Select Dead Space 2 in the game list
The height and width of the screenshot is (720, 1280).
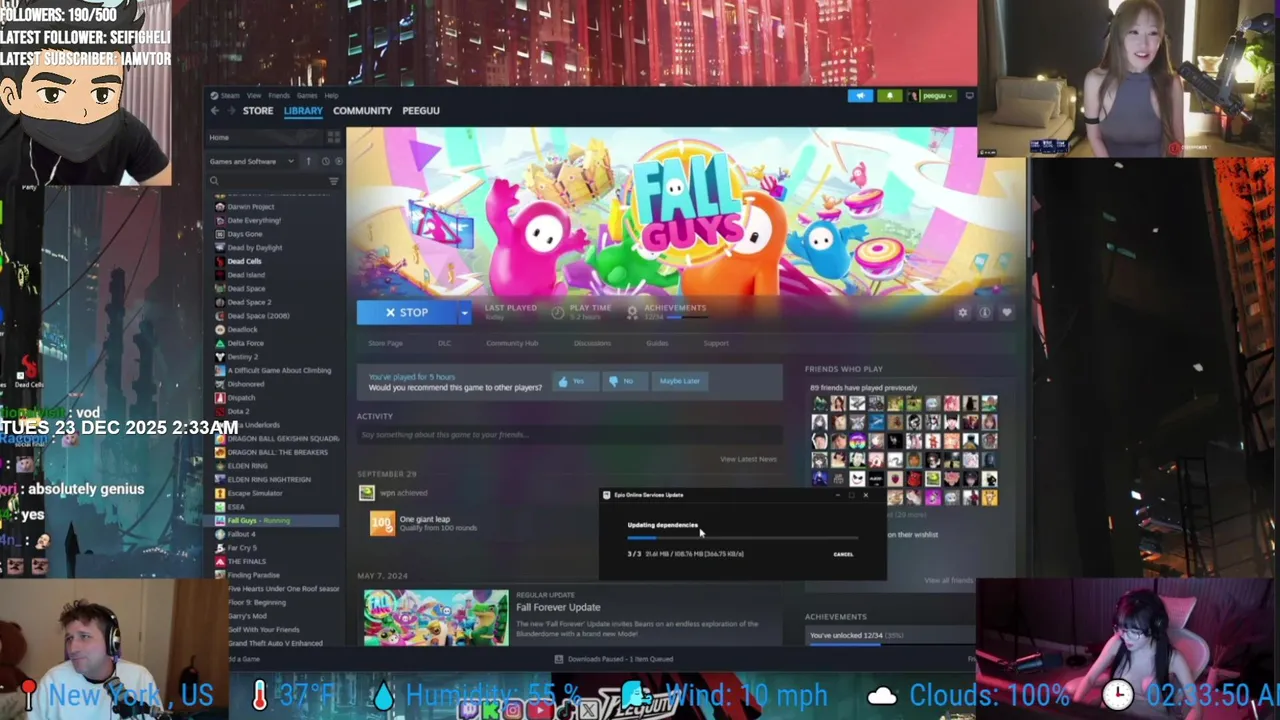(x=249, y=302)
